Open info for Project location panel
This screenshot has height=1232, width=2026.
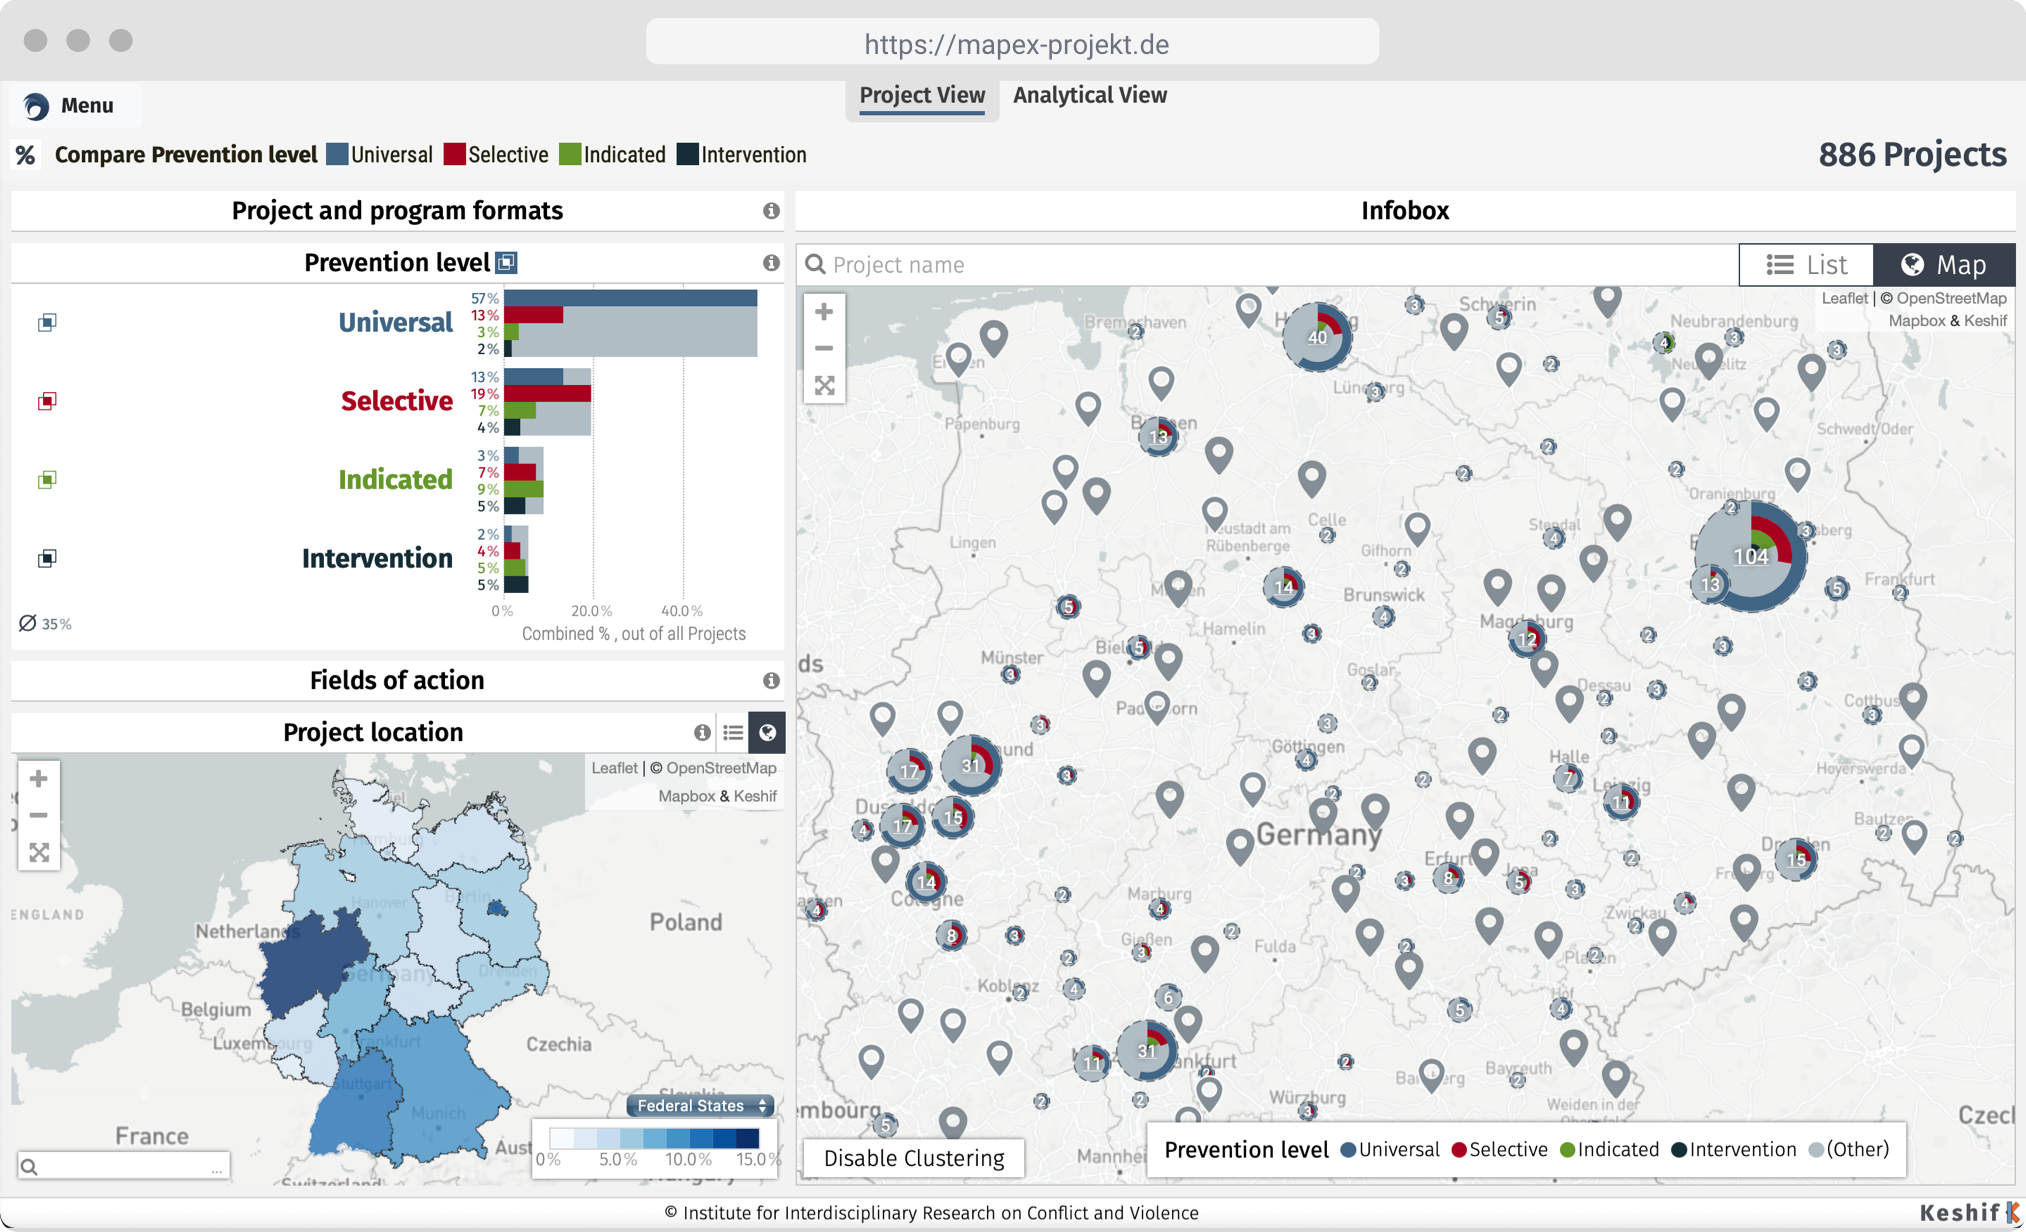point(702,733)
